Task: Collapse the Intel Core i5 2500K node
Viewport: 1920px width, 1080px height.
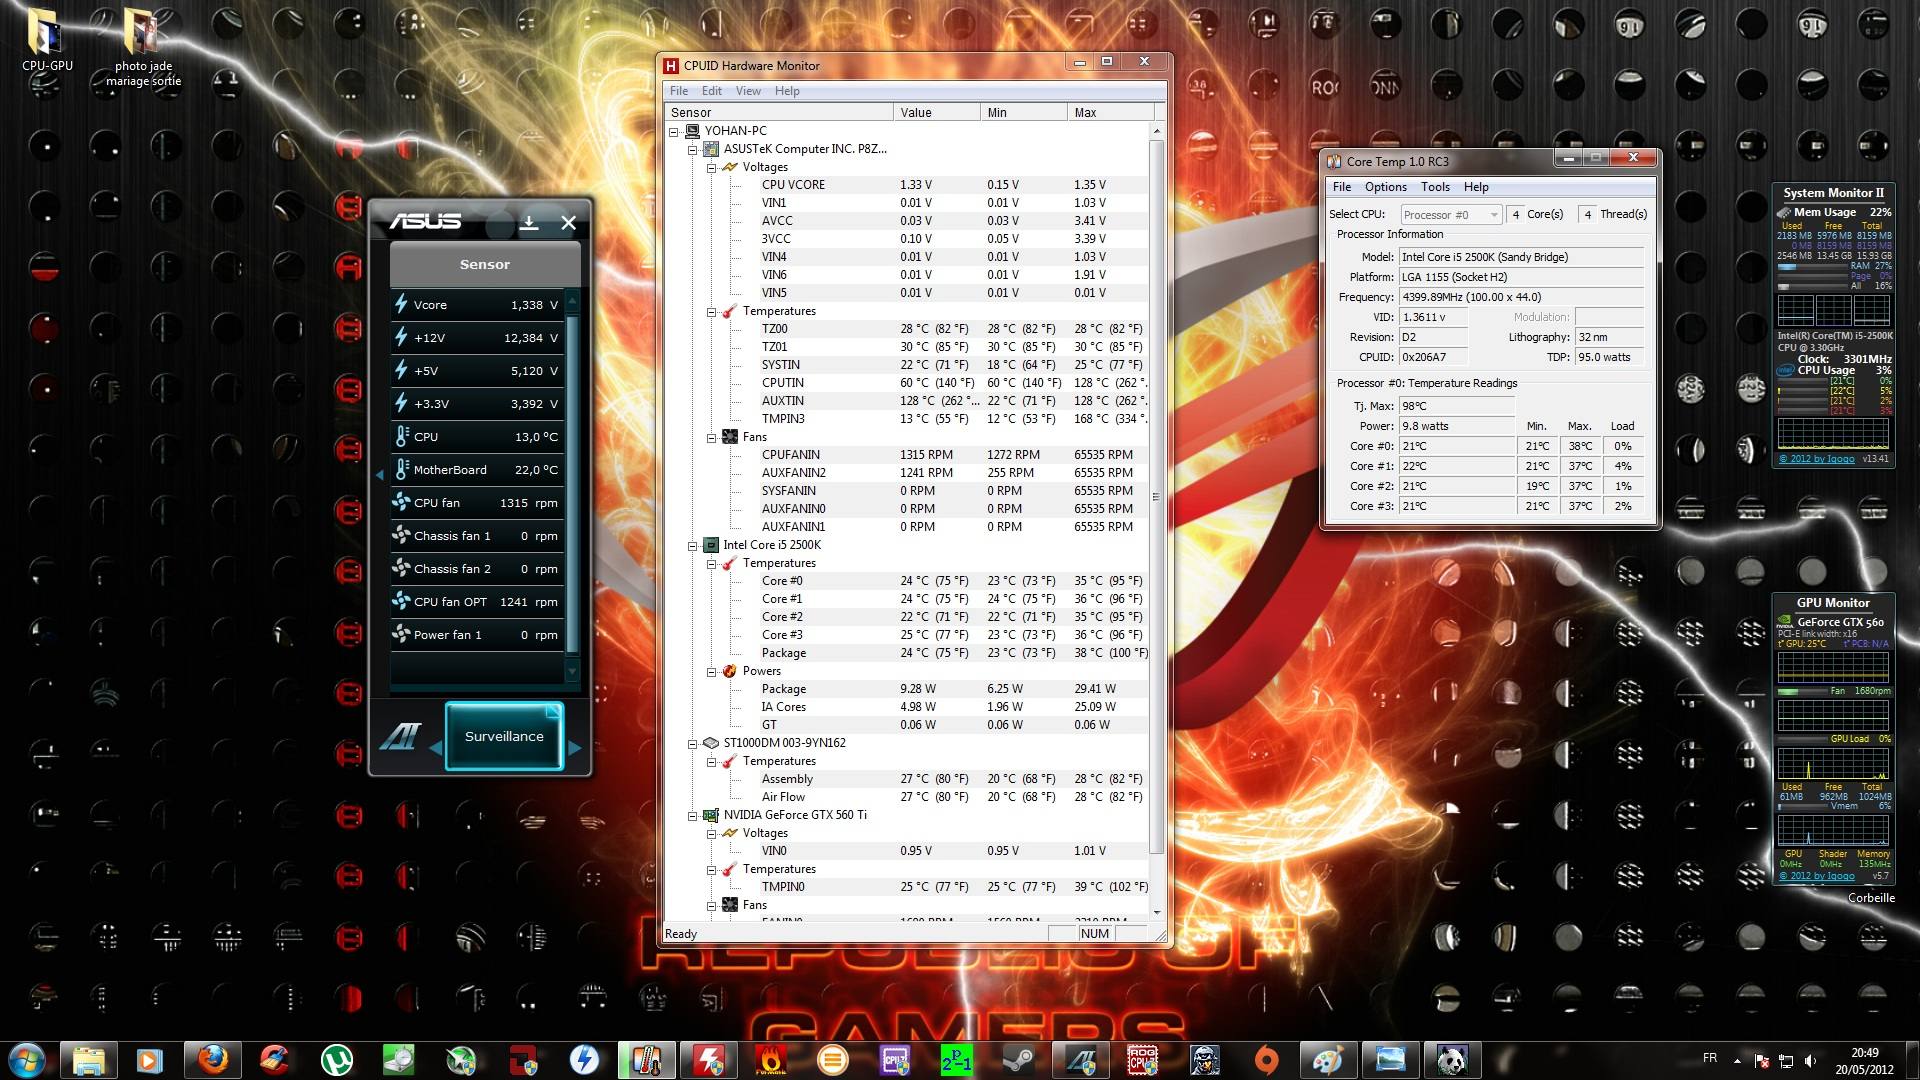Action: pos(692,546)
